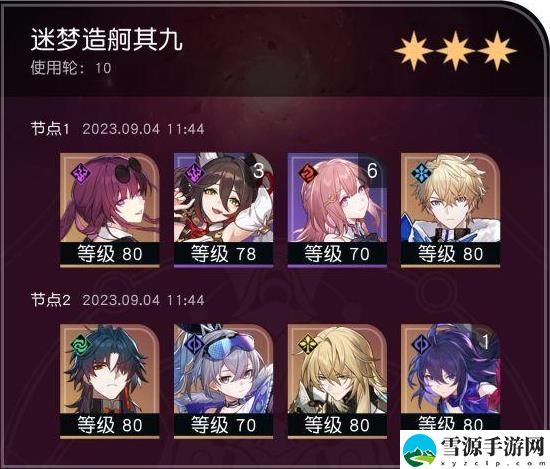Select first node's level 70 pink-haired portrait
Viewport: 550px width, 469px height.
pyautogui.click(x=337, y=210)
